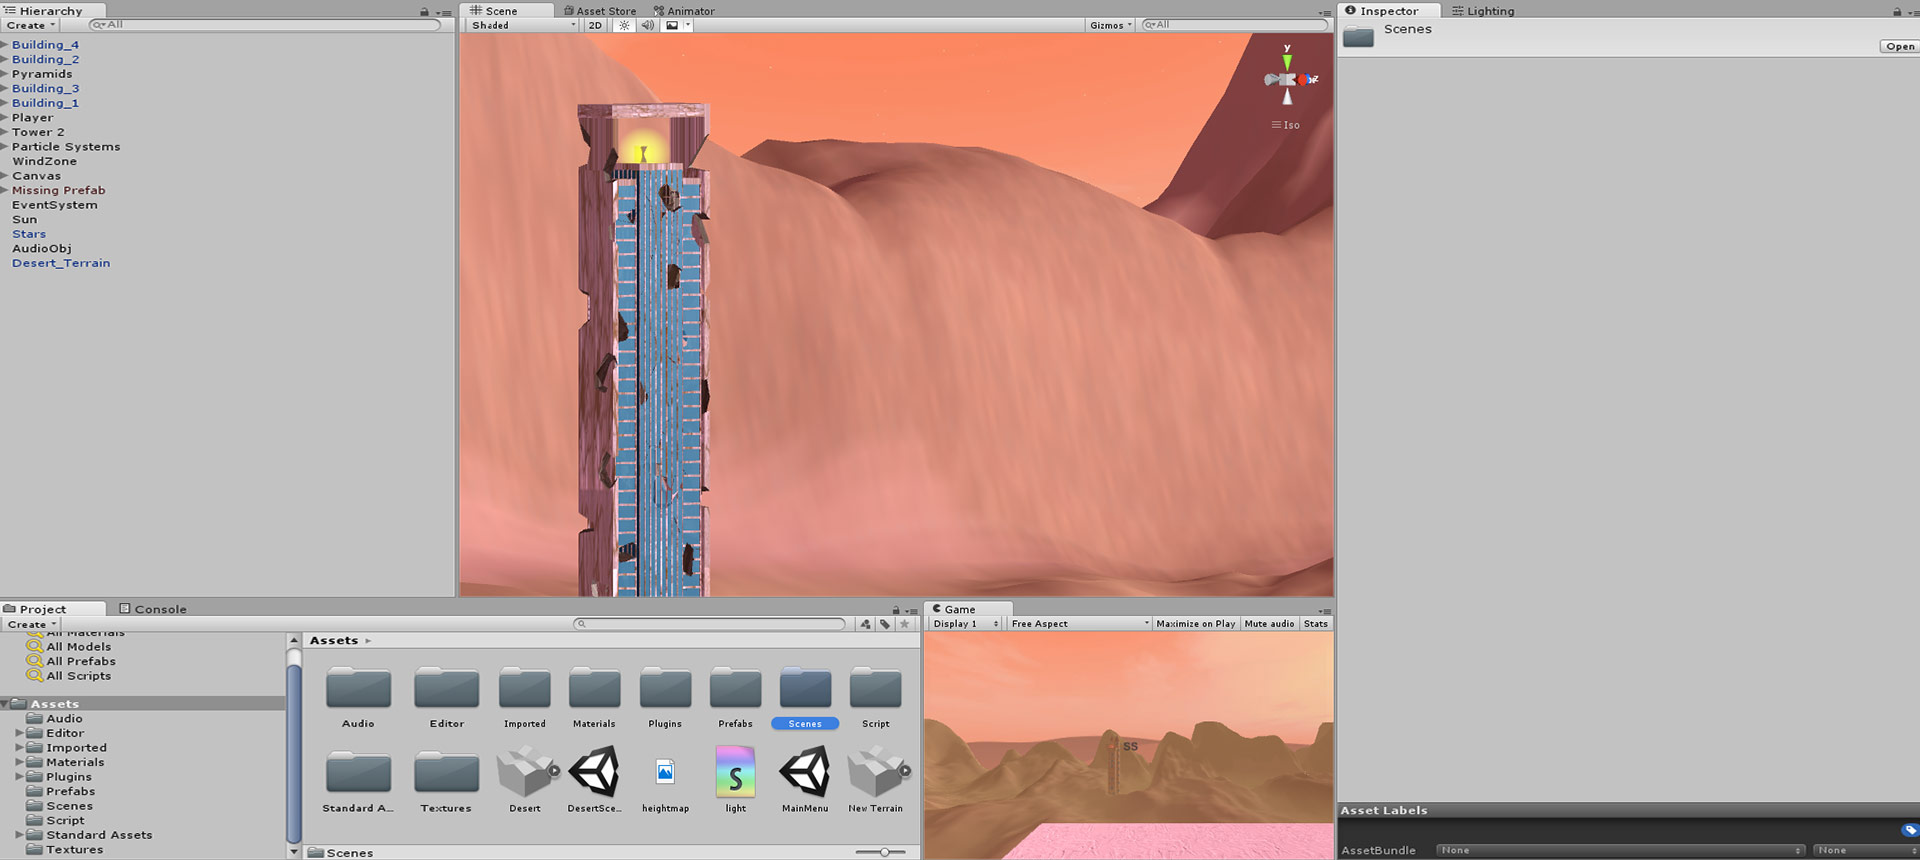
Task: Select the light shader asset icon
Action: tap(735, 774)
